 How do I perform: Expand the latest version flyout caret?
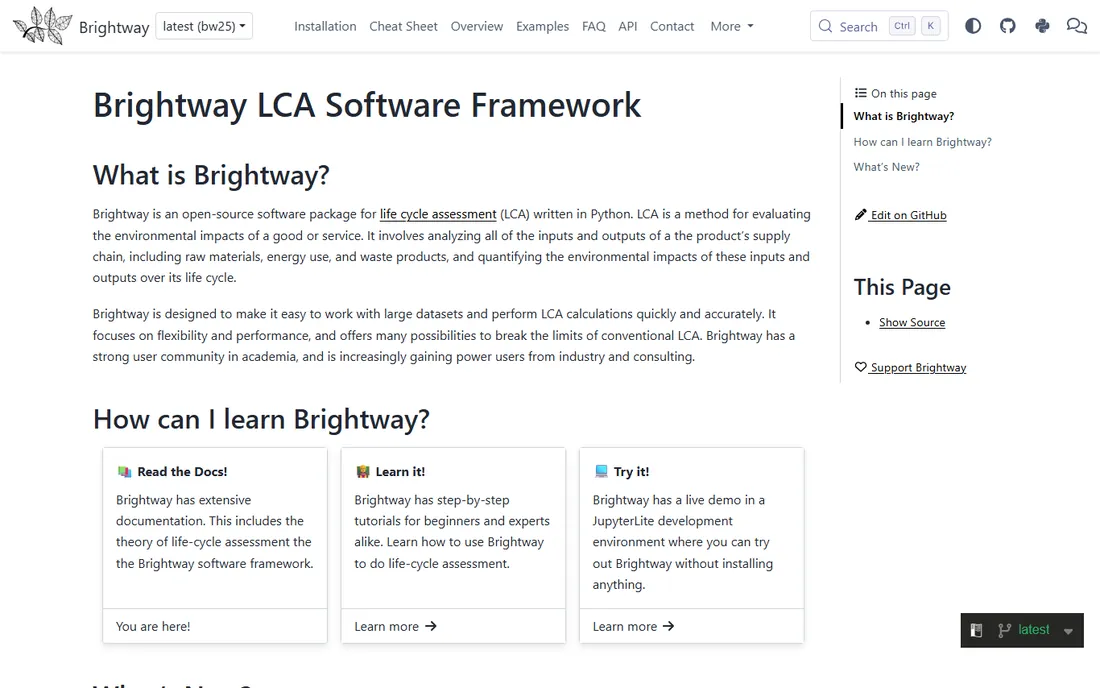click(1068, 630)
